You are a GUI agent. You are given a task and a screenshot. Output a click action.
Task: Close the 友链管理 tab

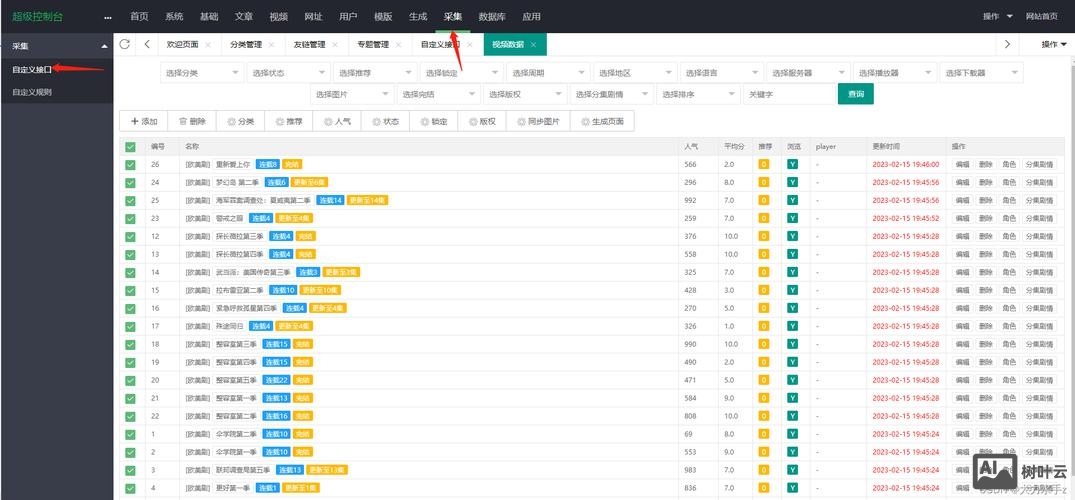click(335, 45)
